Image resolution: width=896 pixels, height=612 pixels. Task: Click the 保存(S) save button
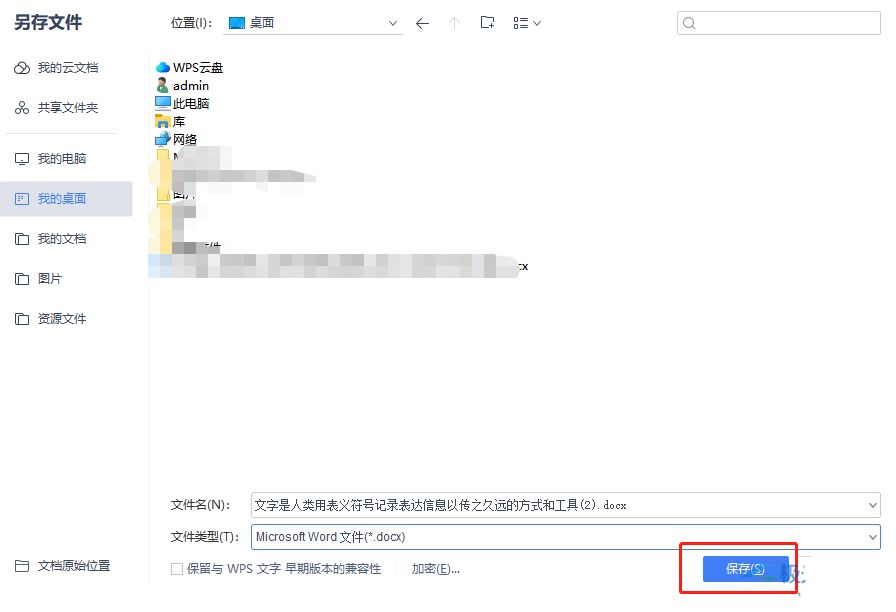click(745, 569)
